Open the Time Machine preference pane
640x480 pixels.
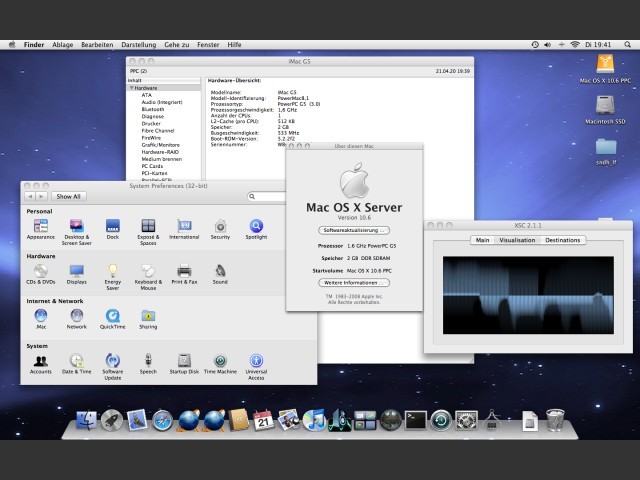click(220, 364)
